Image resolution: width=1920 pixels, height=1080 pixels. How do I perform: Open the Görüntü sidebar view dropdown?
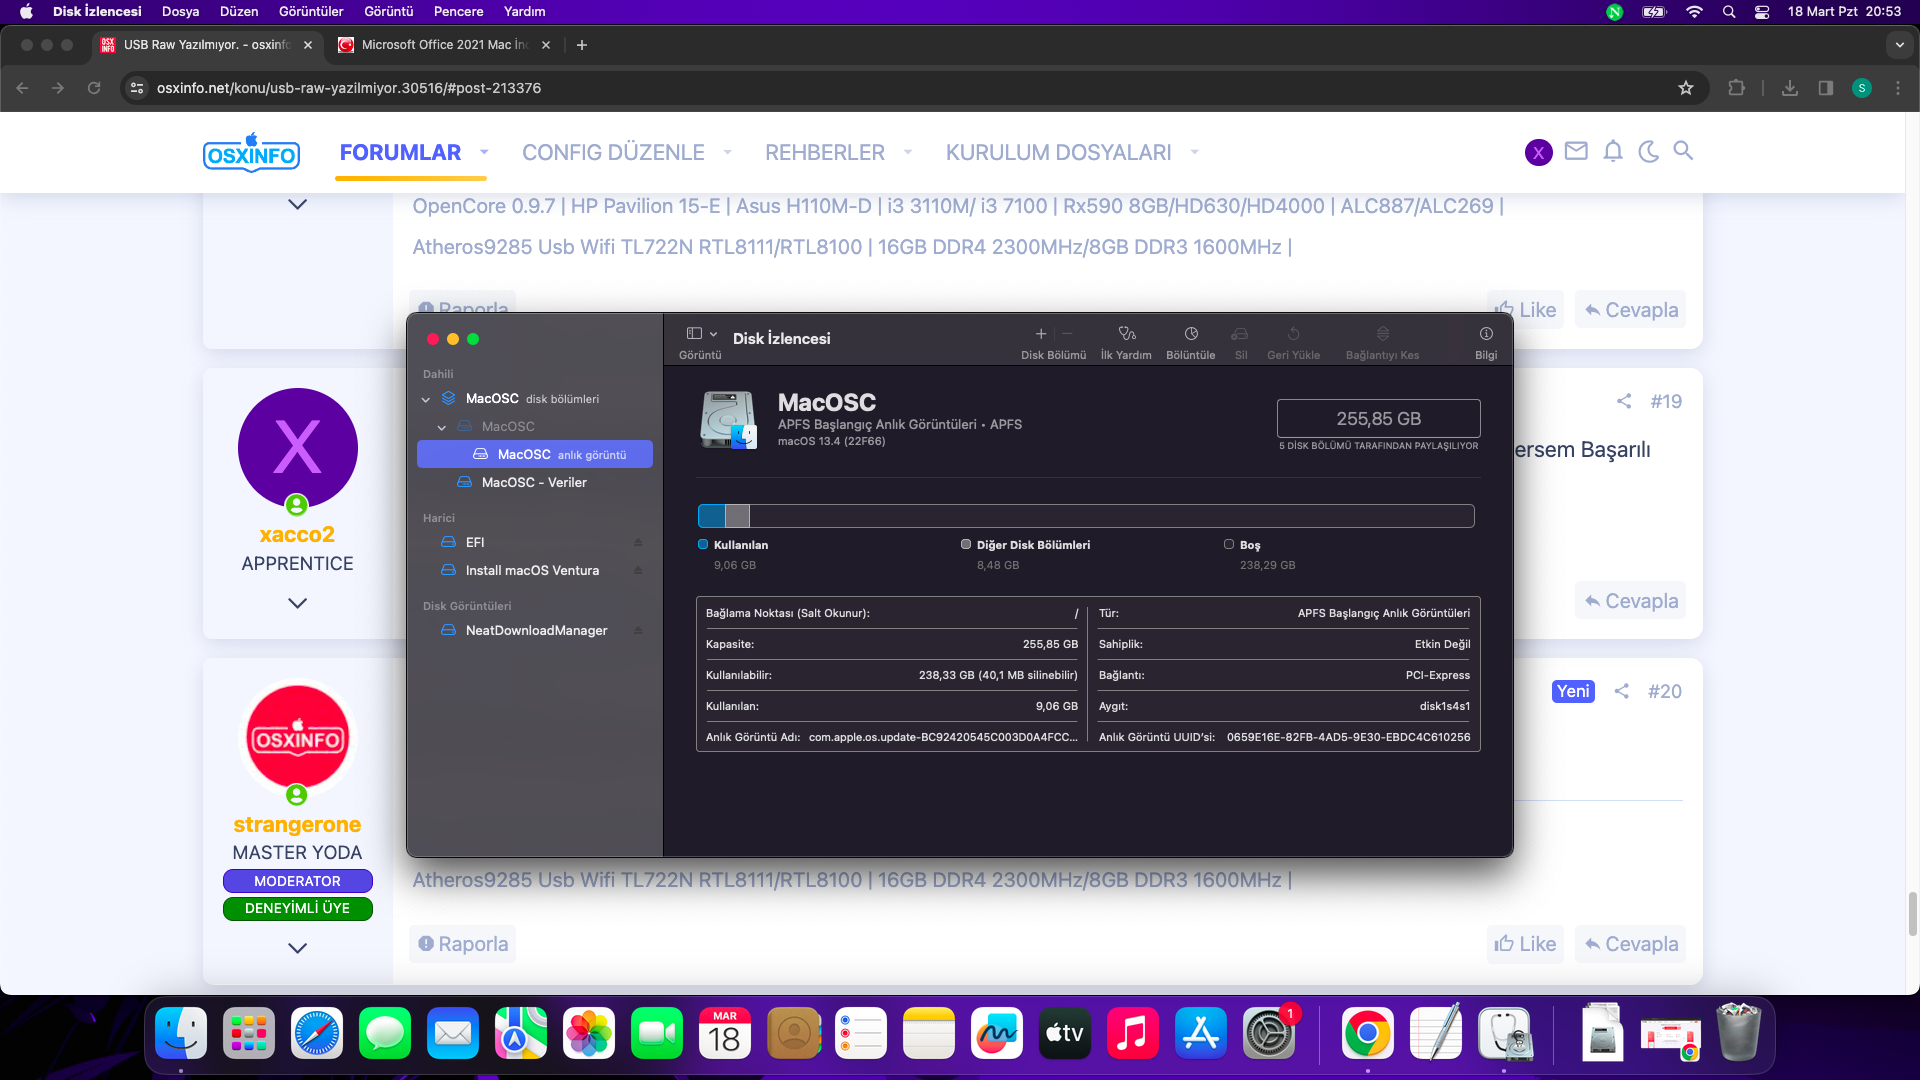(x=701, y=334)
